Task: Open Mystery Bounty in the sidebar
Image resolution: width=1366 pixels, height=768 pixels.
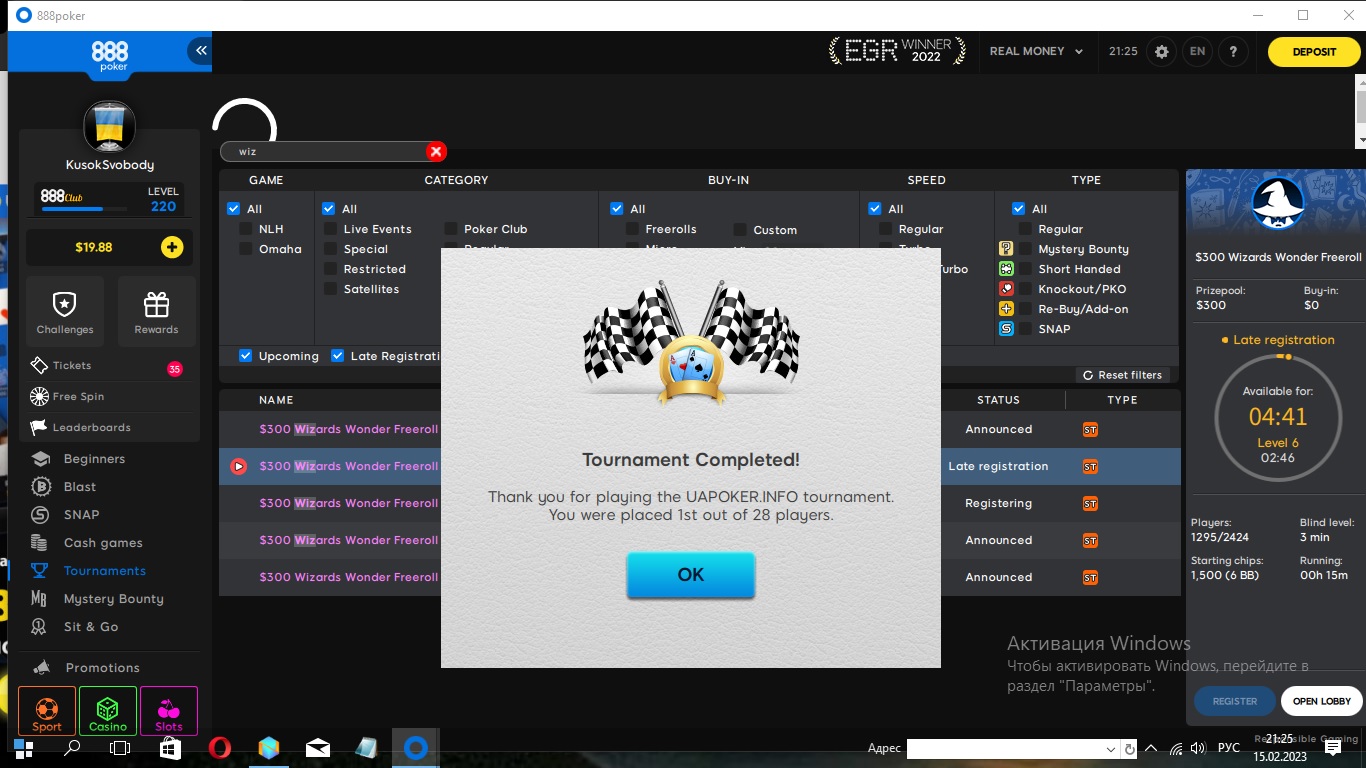Action: coord(113,599)
